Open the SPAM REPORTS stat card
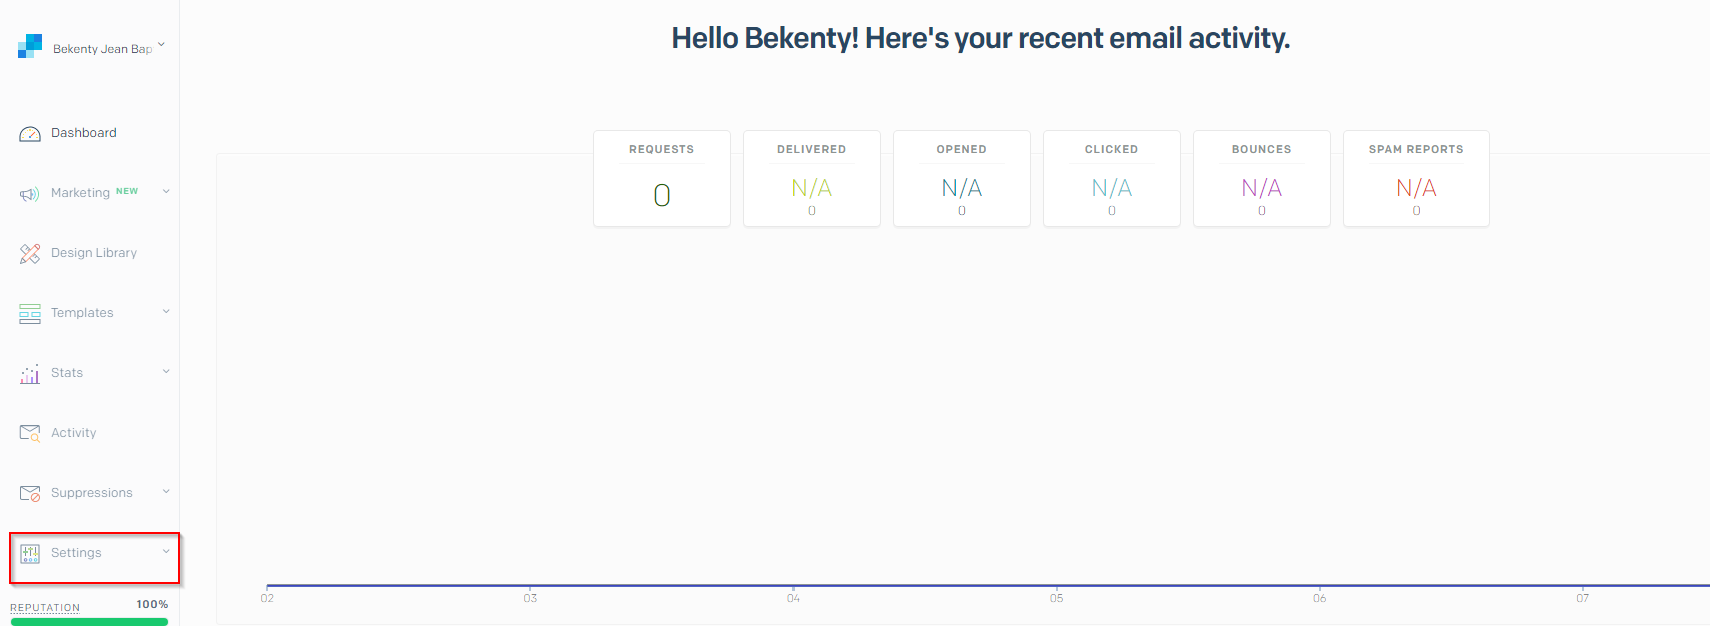1710x626 pixels. pyautogui.click(x=1416, y=178)
